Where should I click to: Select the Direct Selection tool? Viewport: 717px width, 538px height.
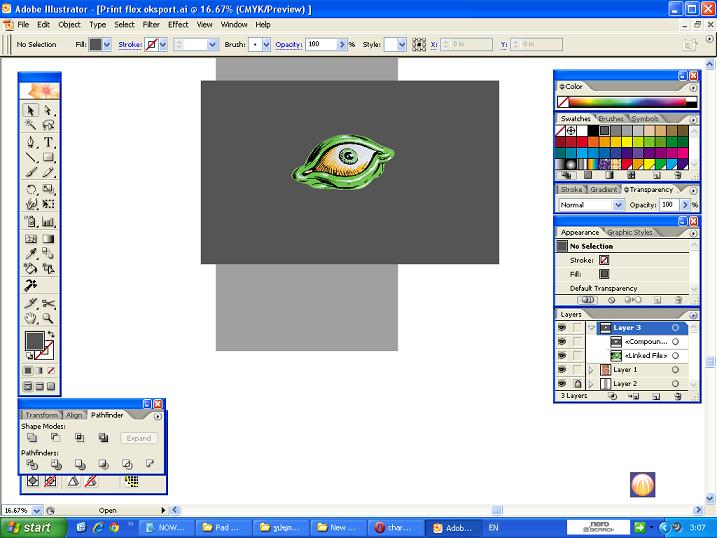[x=48, y=111]
